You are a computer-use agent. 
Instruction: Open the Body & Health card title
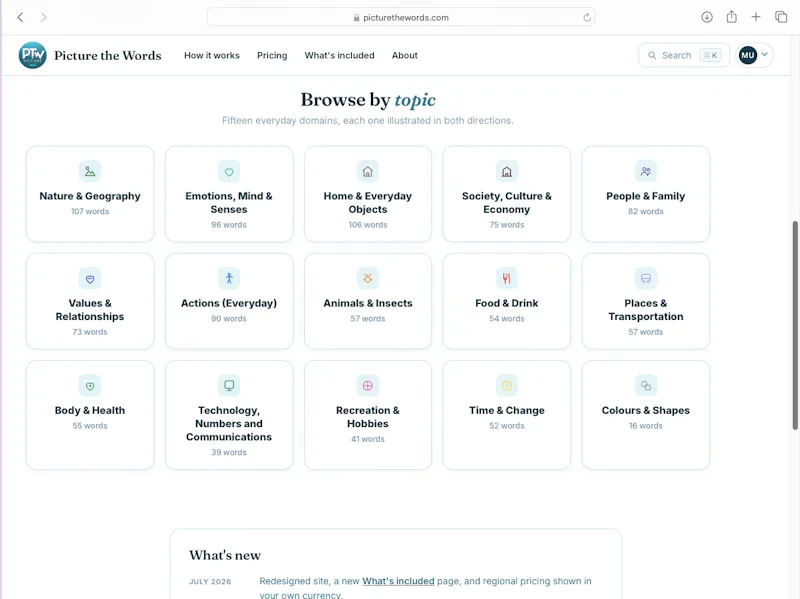pyautogui.click(x=90, y=410)
